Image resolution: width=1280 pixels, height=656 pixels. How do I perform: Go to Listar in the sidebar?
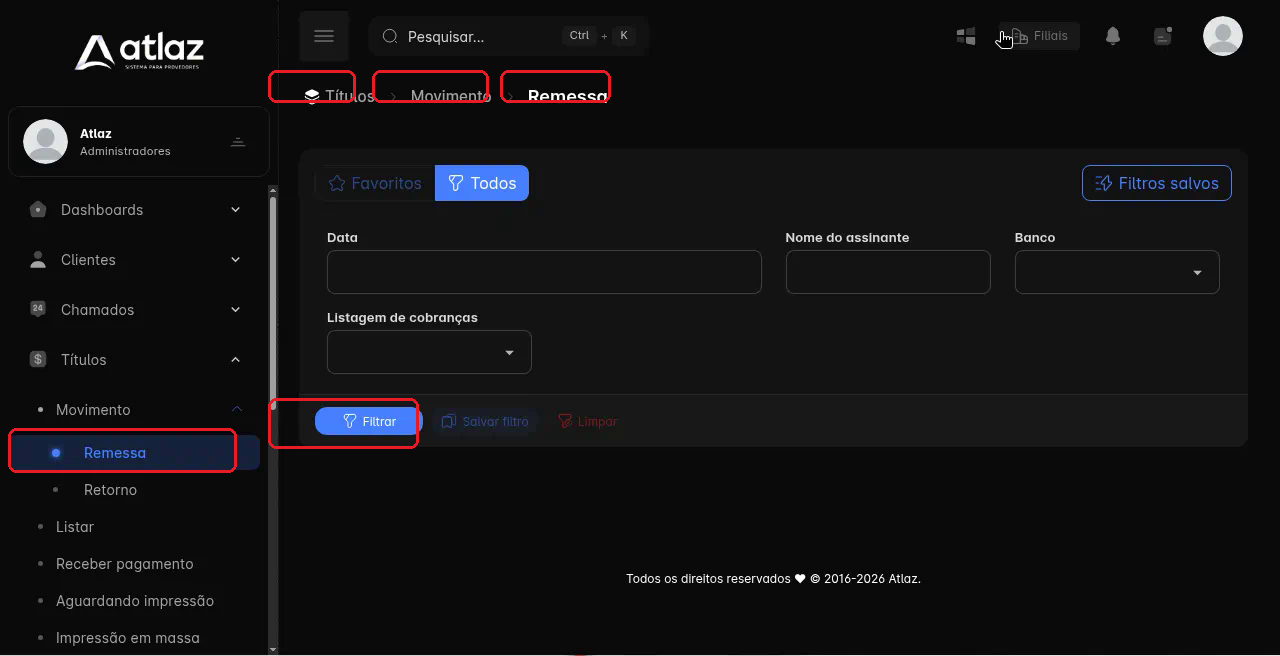(x=75, y=527)
